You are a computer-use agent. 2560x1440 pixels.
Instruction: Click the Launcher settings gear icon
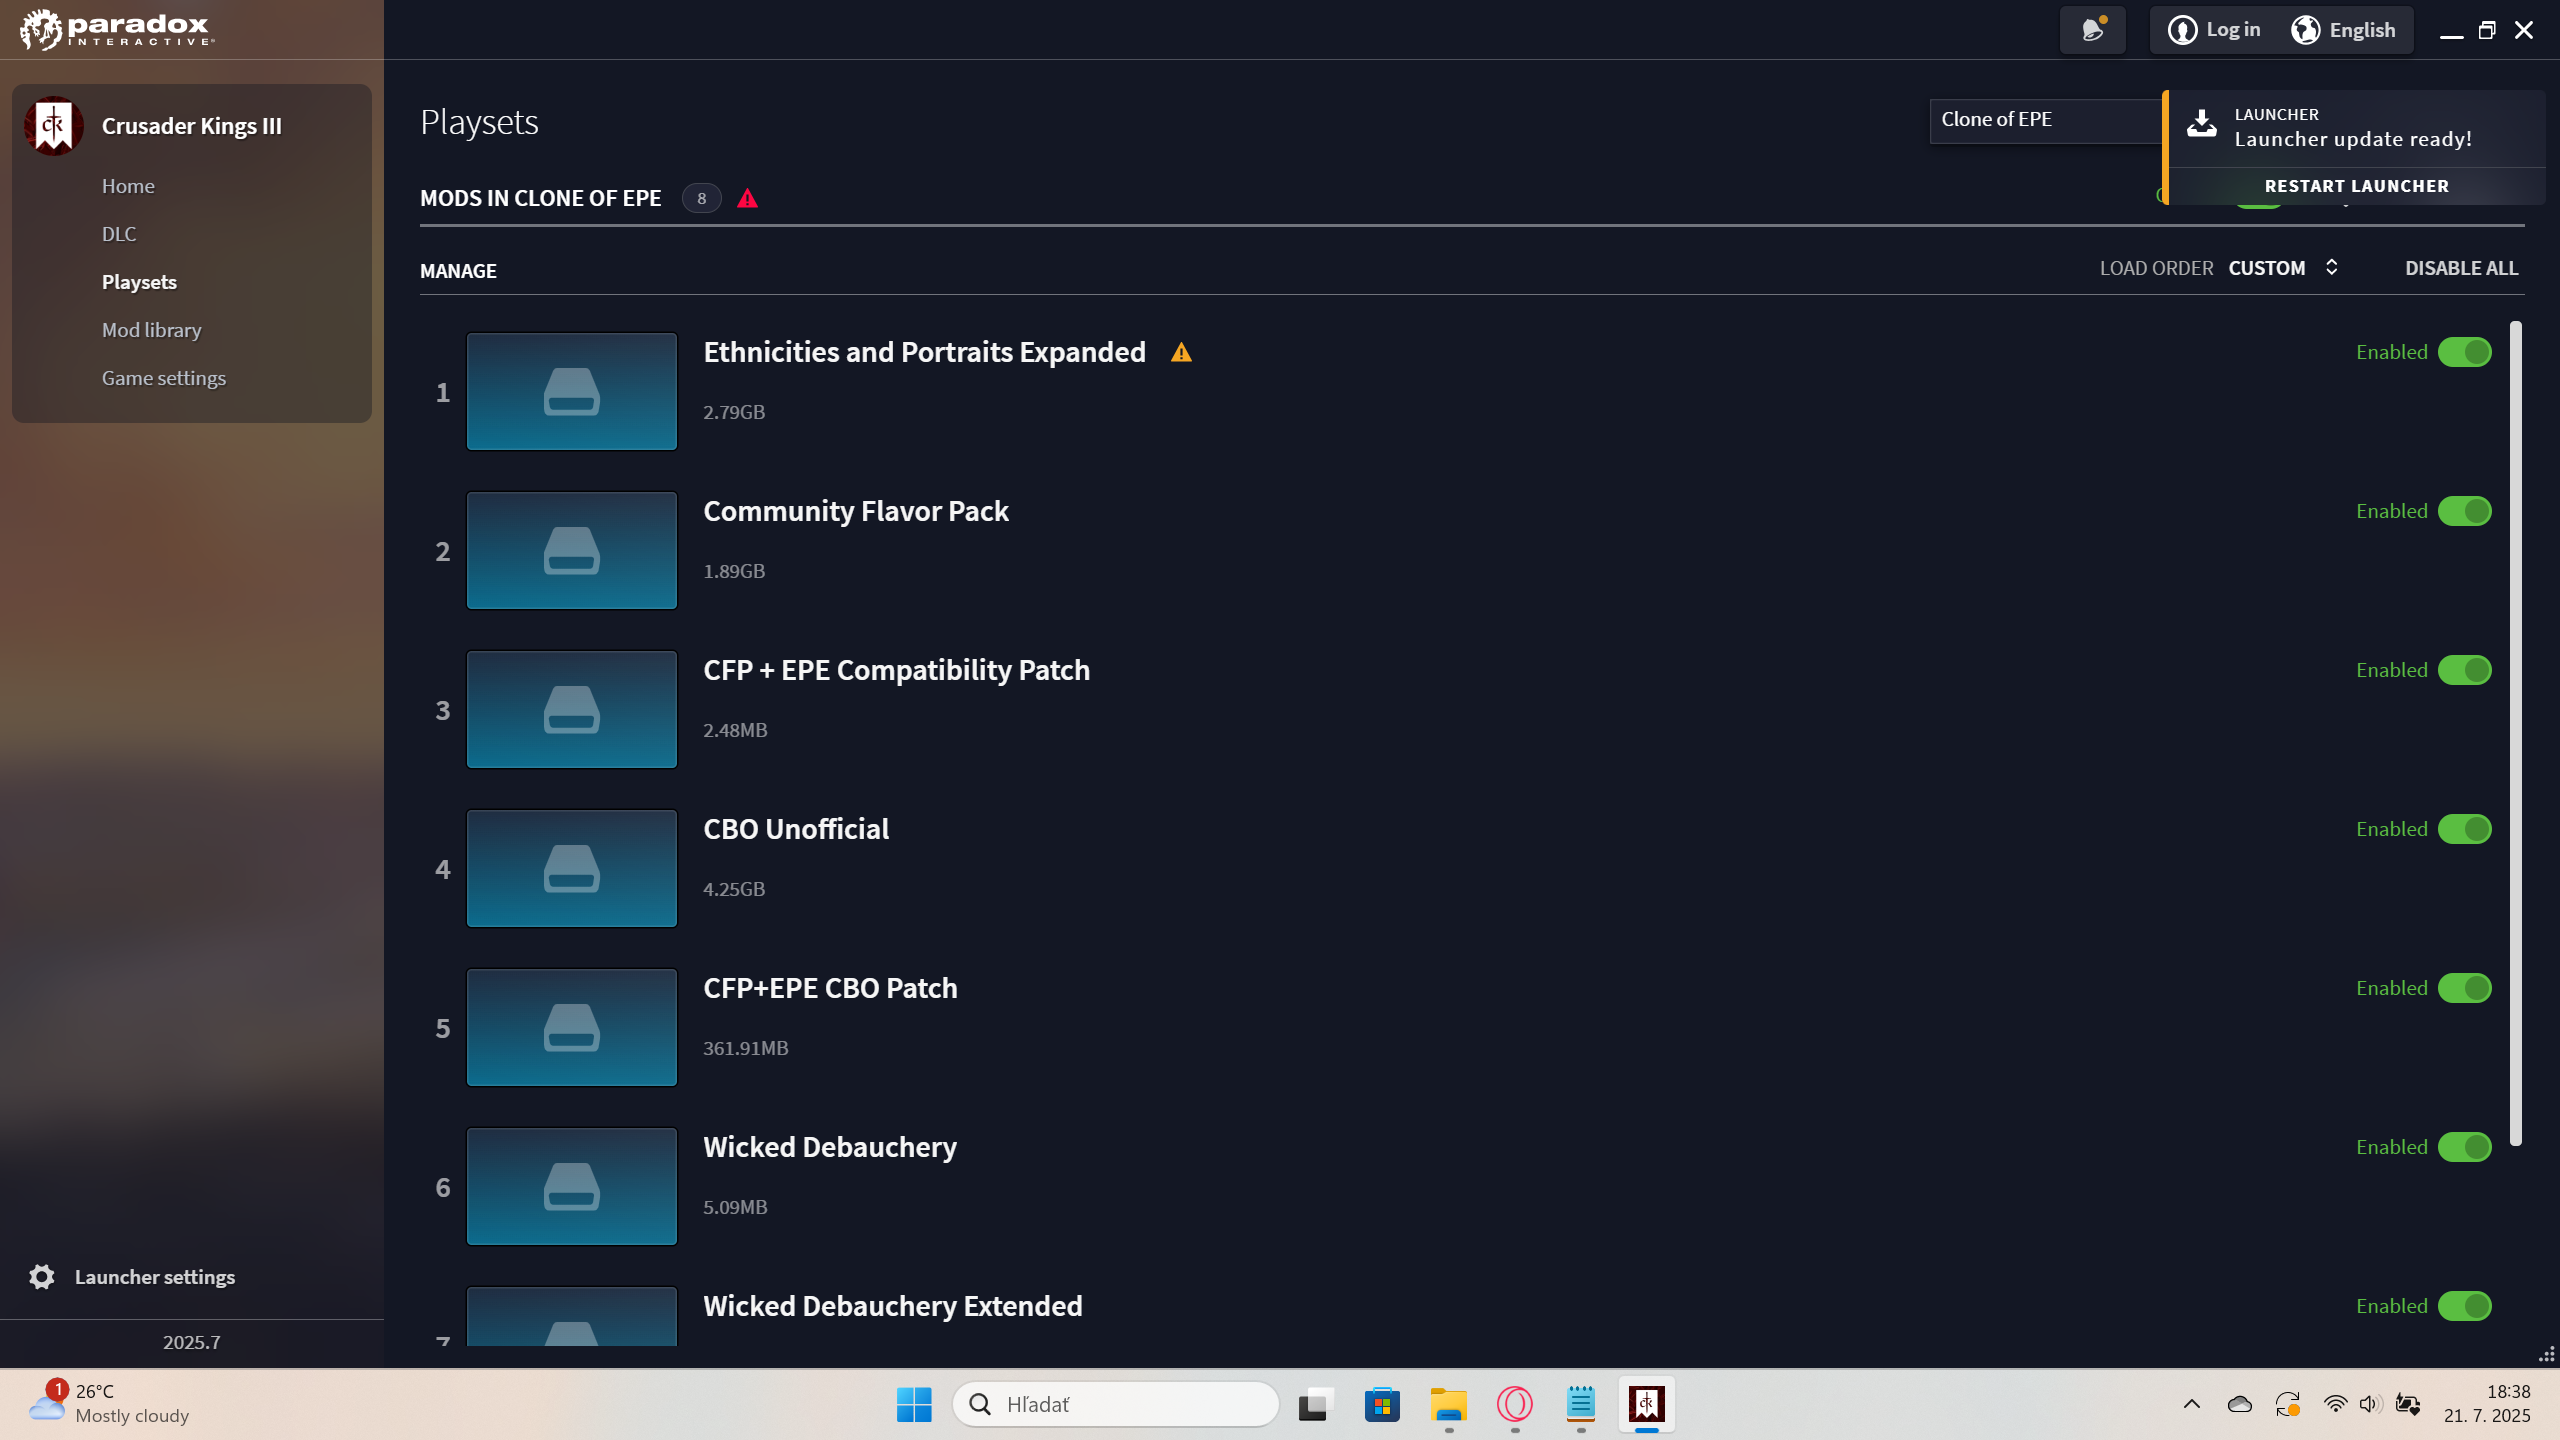42,1277
